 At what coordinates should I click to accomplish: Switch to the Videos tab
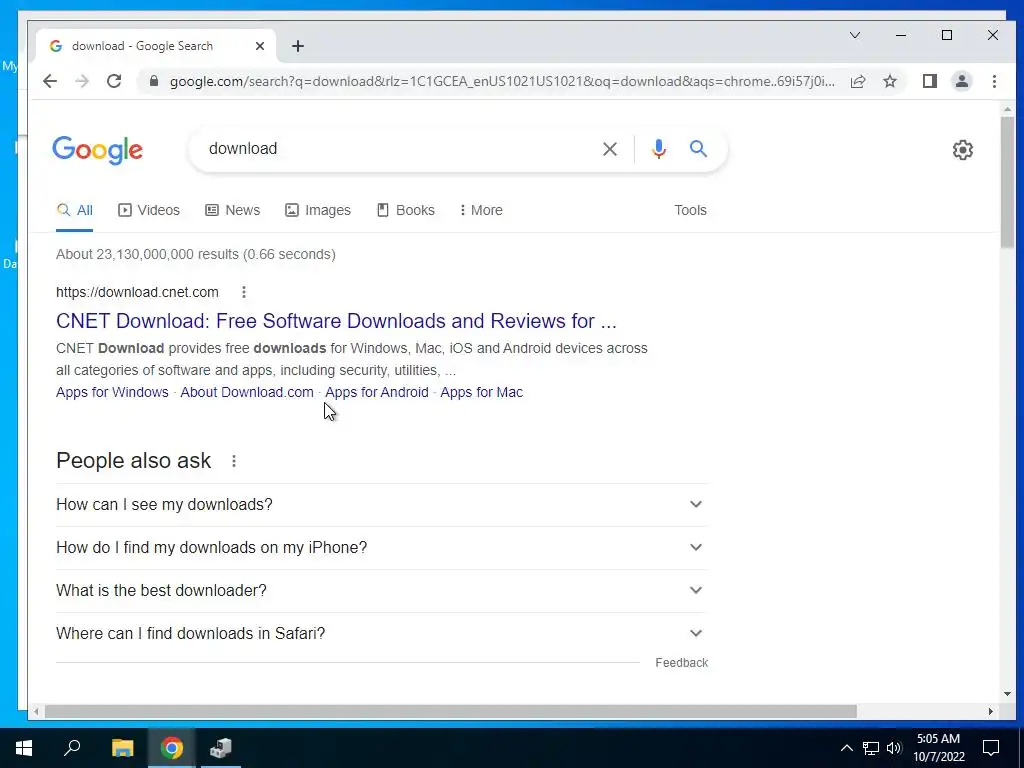tap(149, 210)
